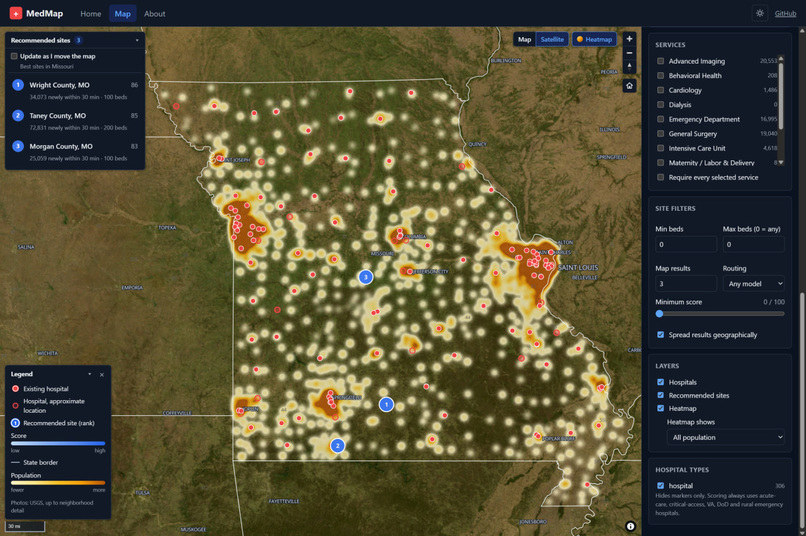
Task: Select Taney County, MO recommended site
Action: pyautogui.click(x=75, y=121)
